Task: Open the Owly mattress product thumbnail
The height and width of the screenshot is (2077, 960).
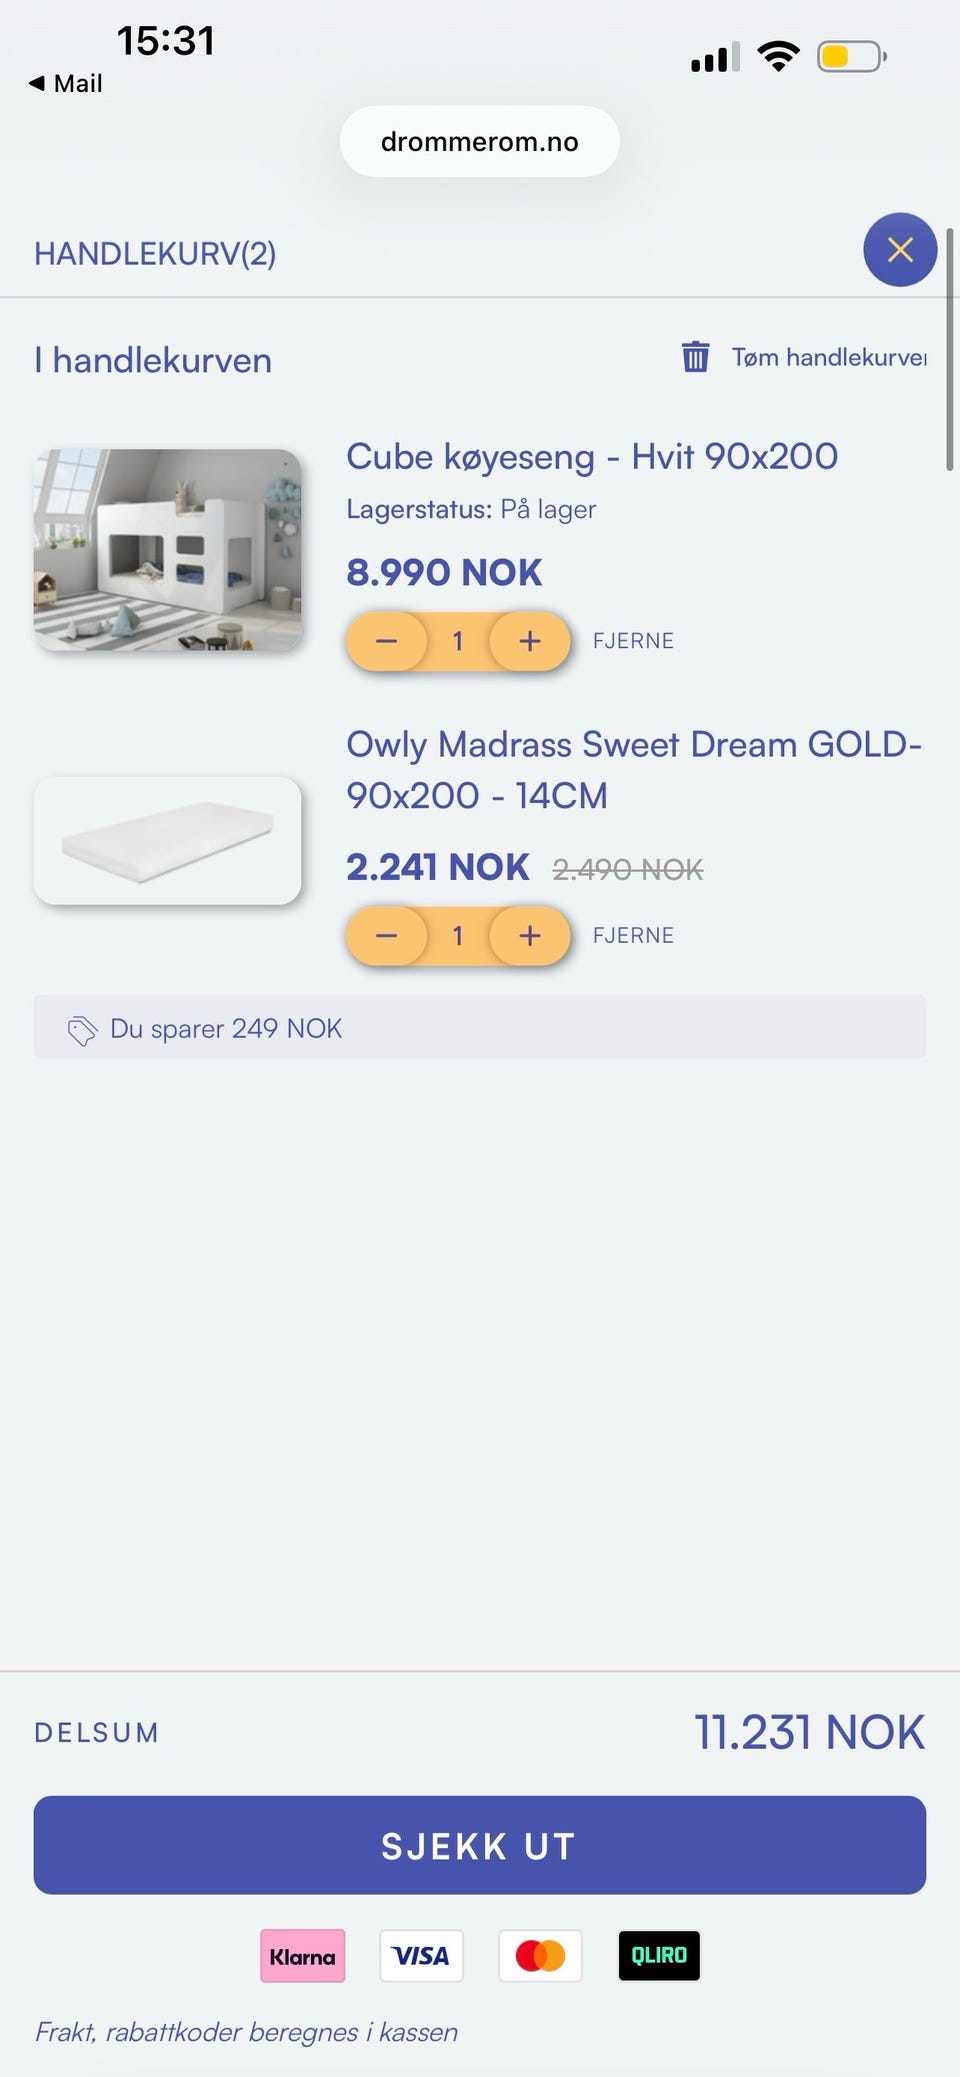Action: point(167,841)
